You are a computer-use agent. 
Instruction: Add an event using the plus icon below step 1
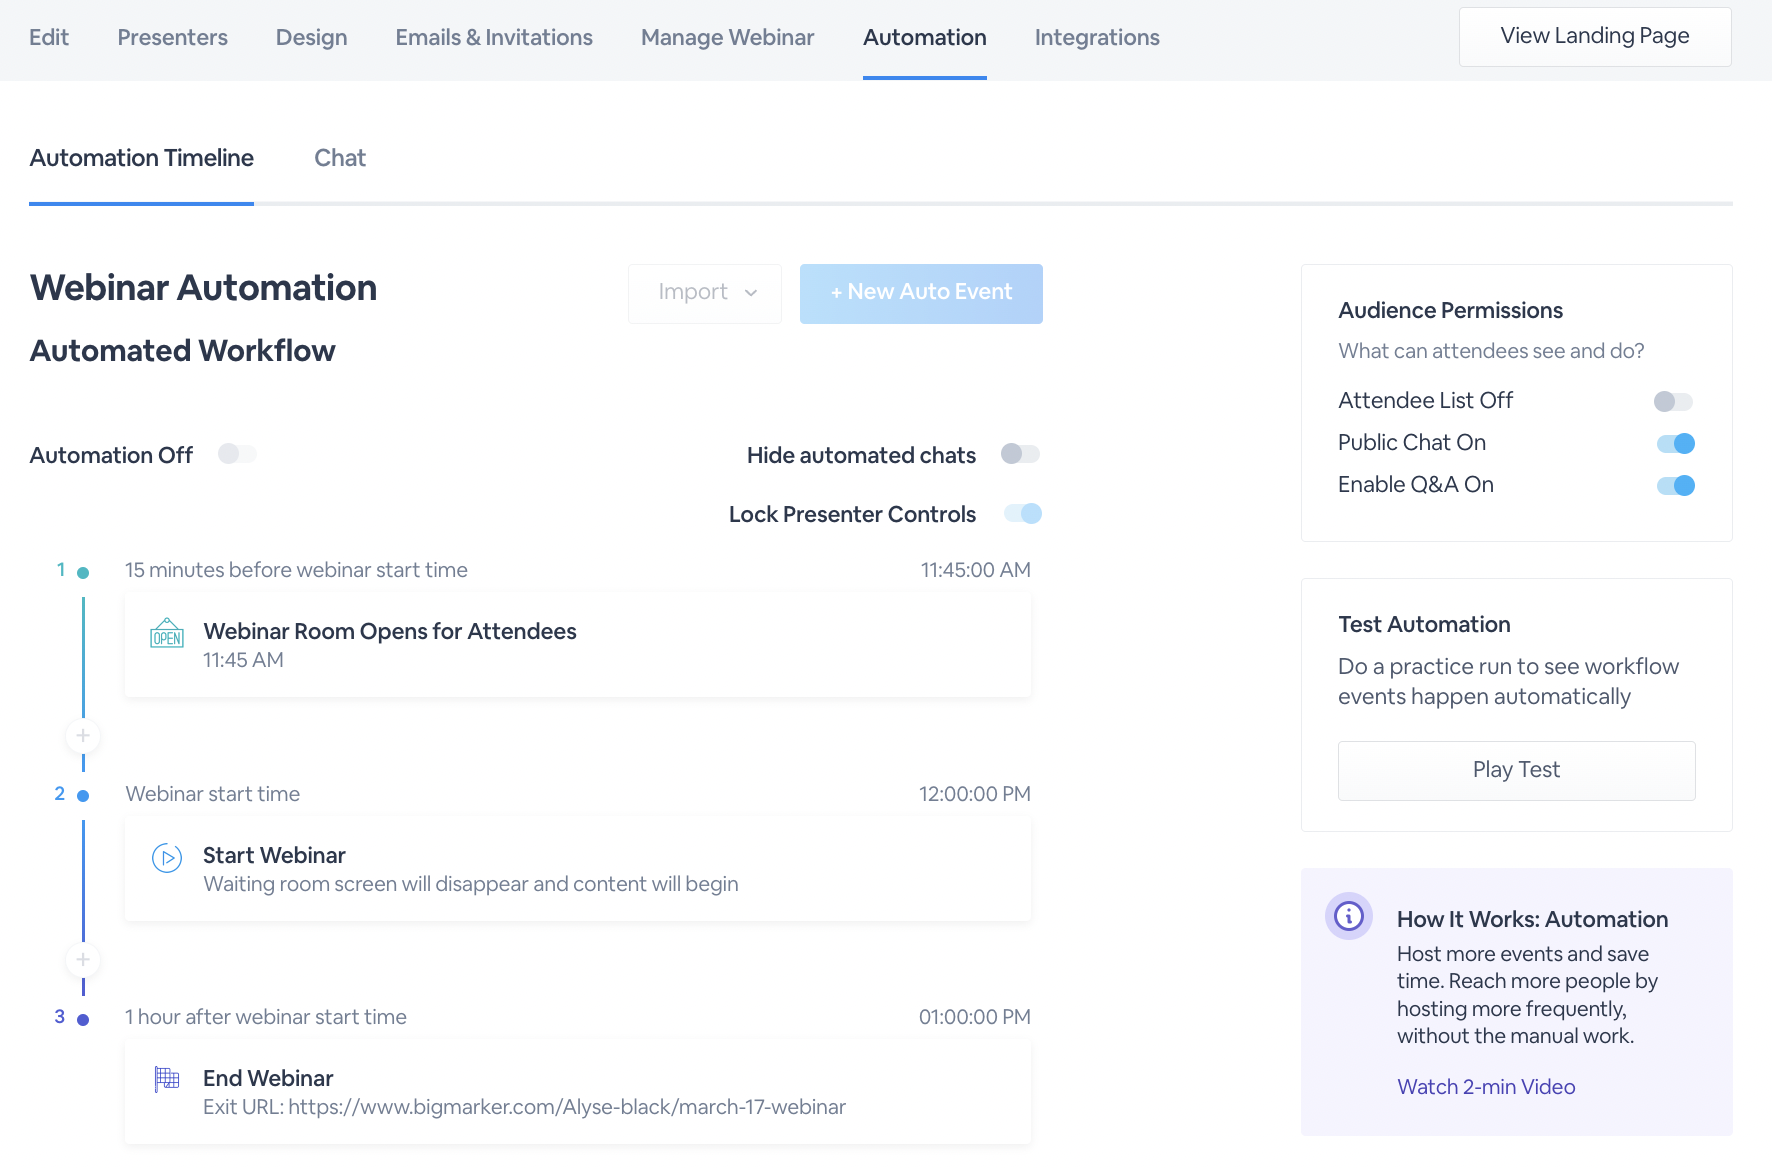(x=83, y=736)
